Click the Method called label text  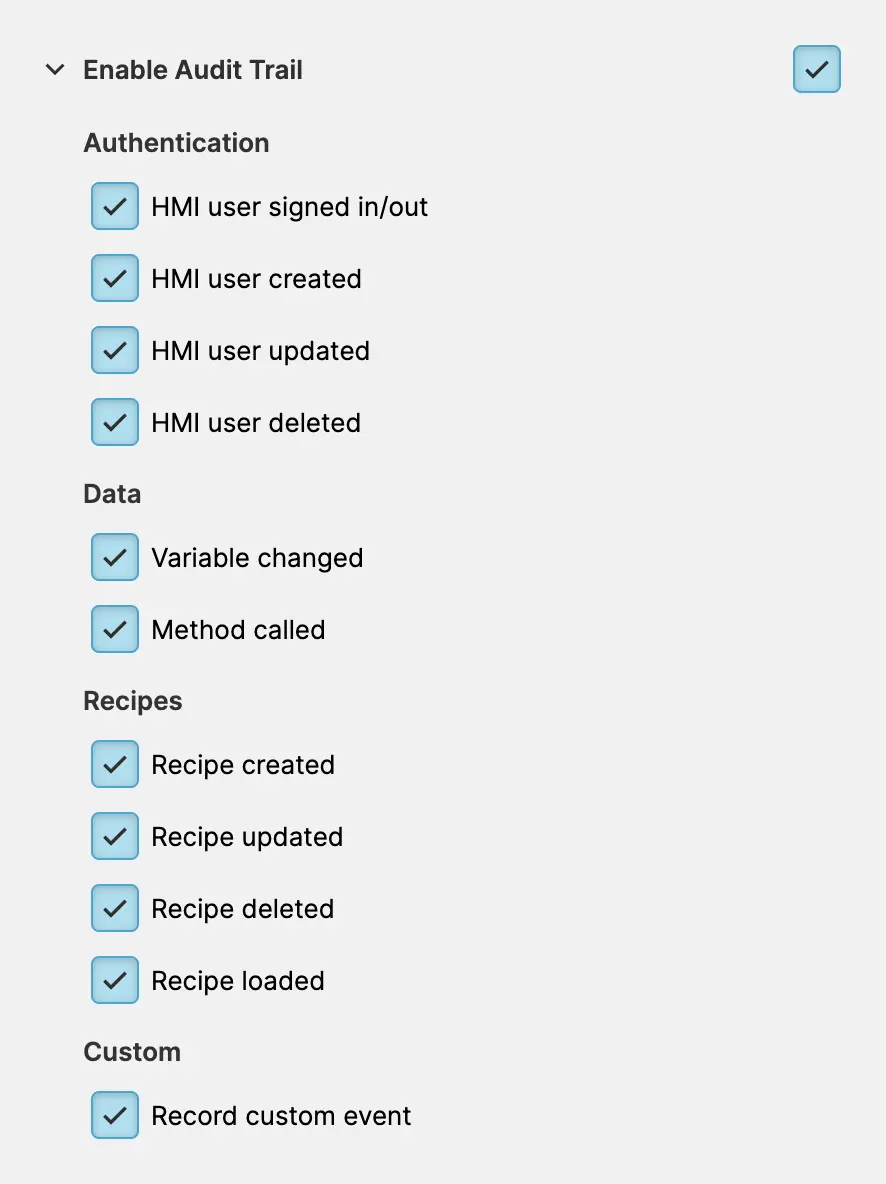238,630
